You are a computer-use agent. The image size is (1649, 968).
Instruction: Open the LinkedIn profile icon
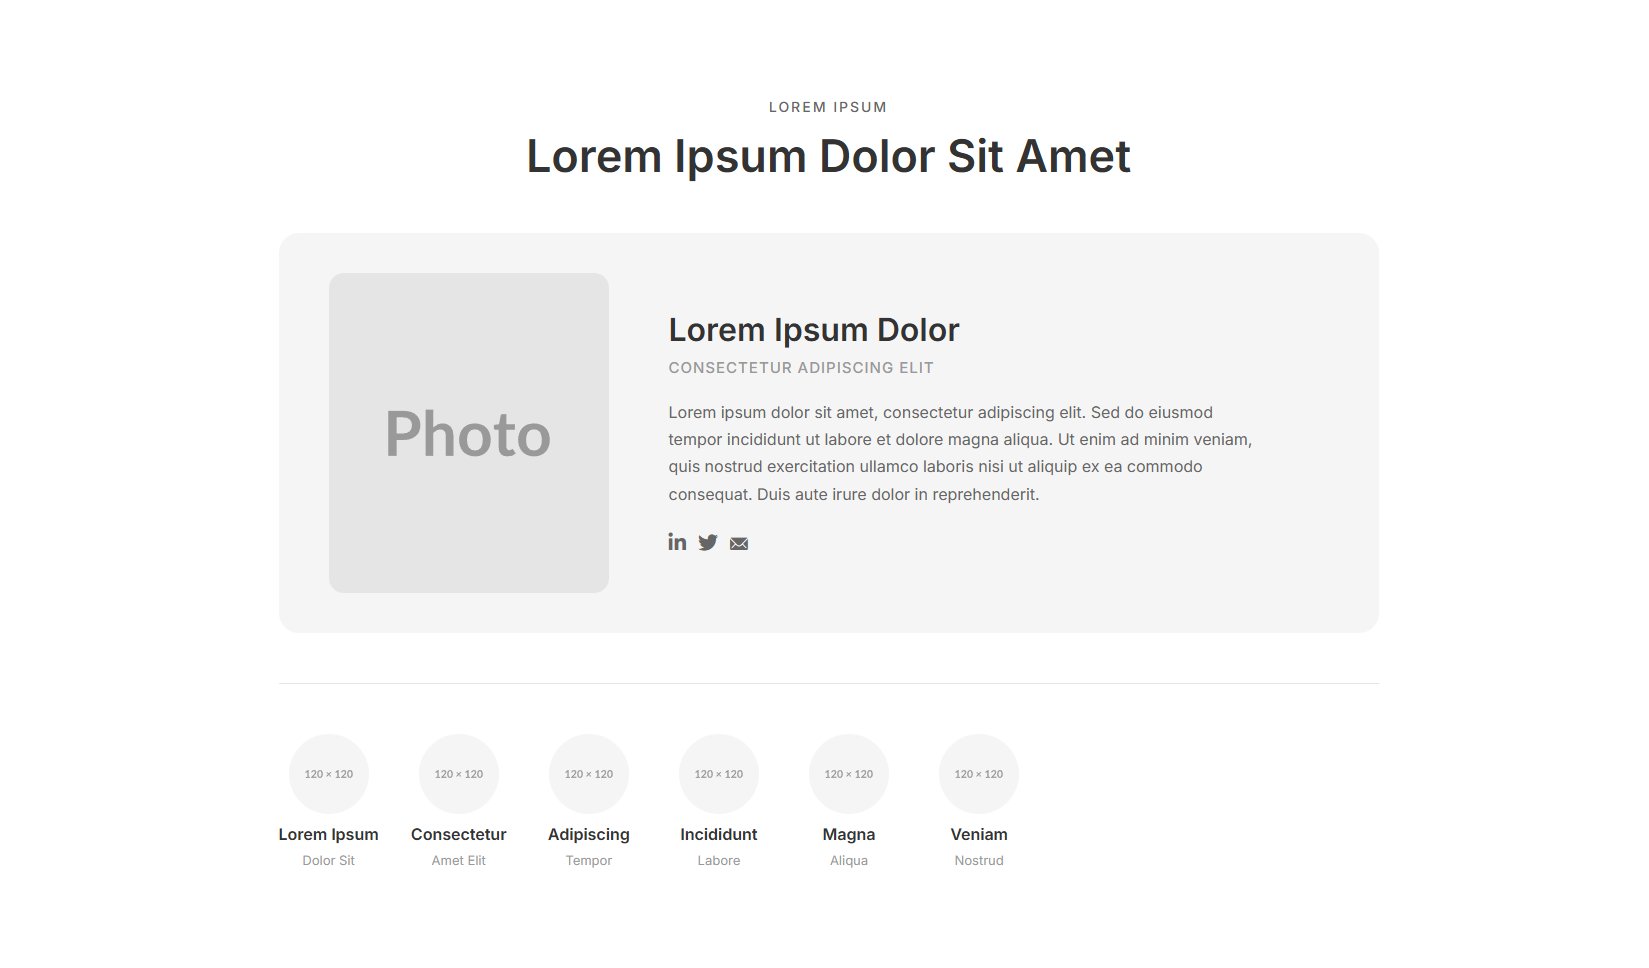click(677, 542)
